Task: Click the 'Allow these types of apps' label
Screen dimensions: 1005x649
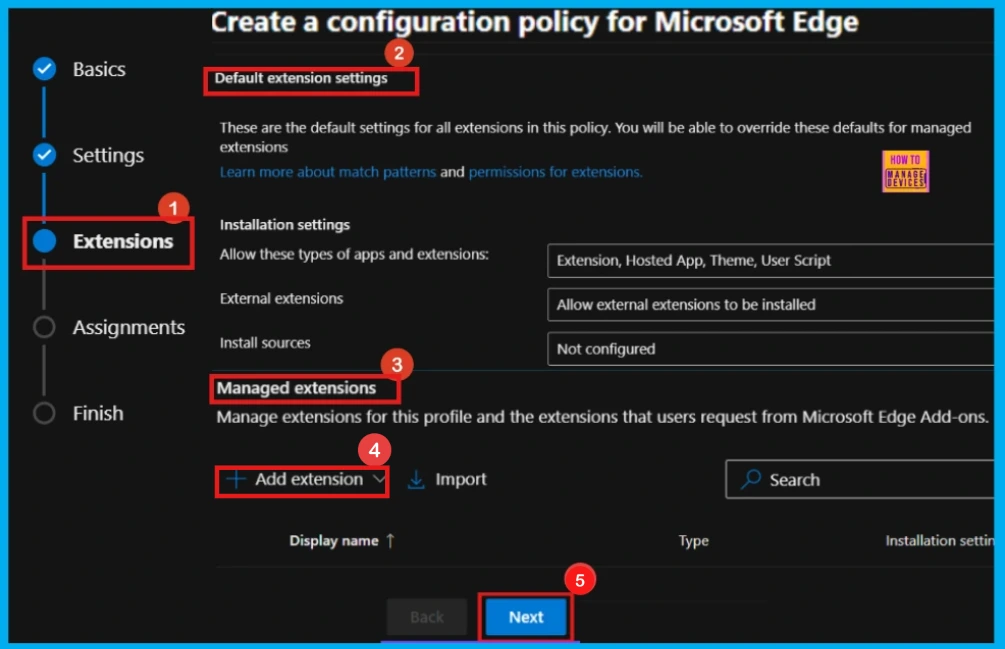Action: (354, 254)
